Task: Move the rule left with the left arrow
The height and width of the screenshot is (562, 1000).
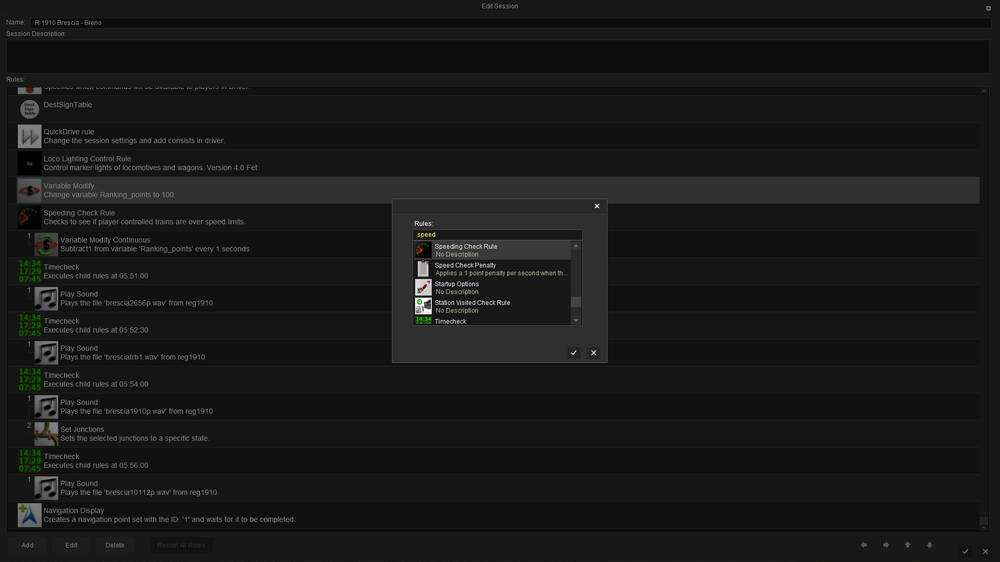Action: click(x=864, y=545)
